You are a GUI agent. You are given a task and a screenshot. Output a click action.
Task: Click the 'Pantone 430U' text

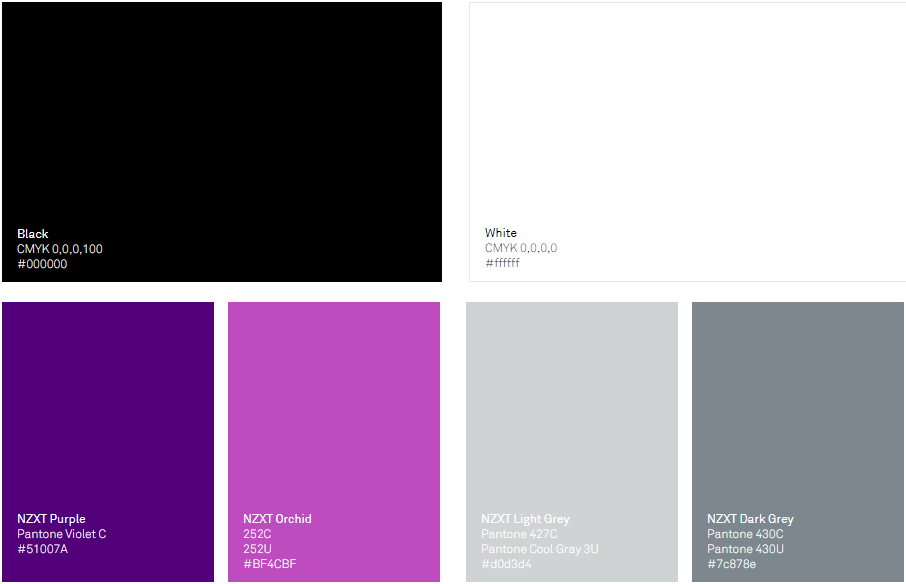[745, 549]
